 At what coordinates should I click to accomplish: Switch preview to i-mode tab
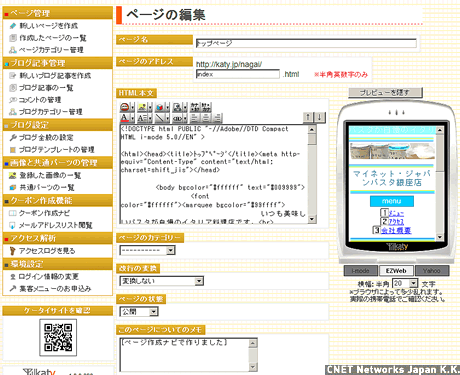coord(361,271)
